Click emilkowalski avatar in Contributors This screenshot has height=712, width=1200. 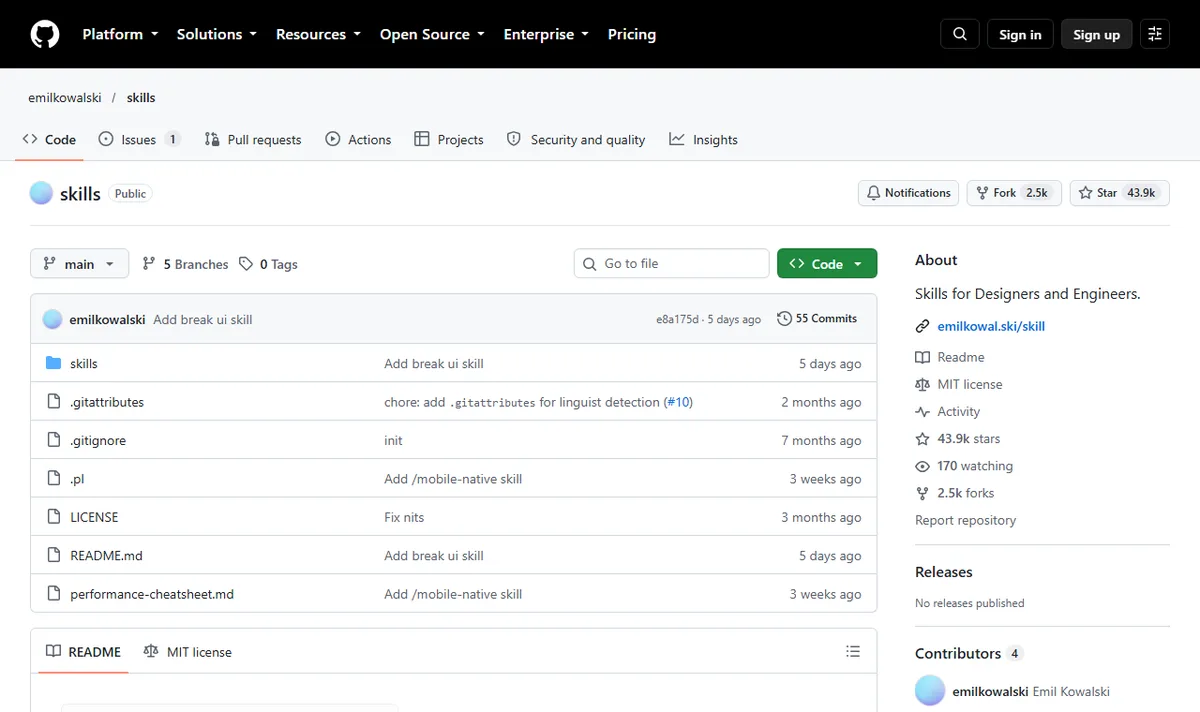click(930, 691)
